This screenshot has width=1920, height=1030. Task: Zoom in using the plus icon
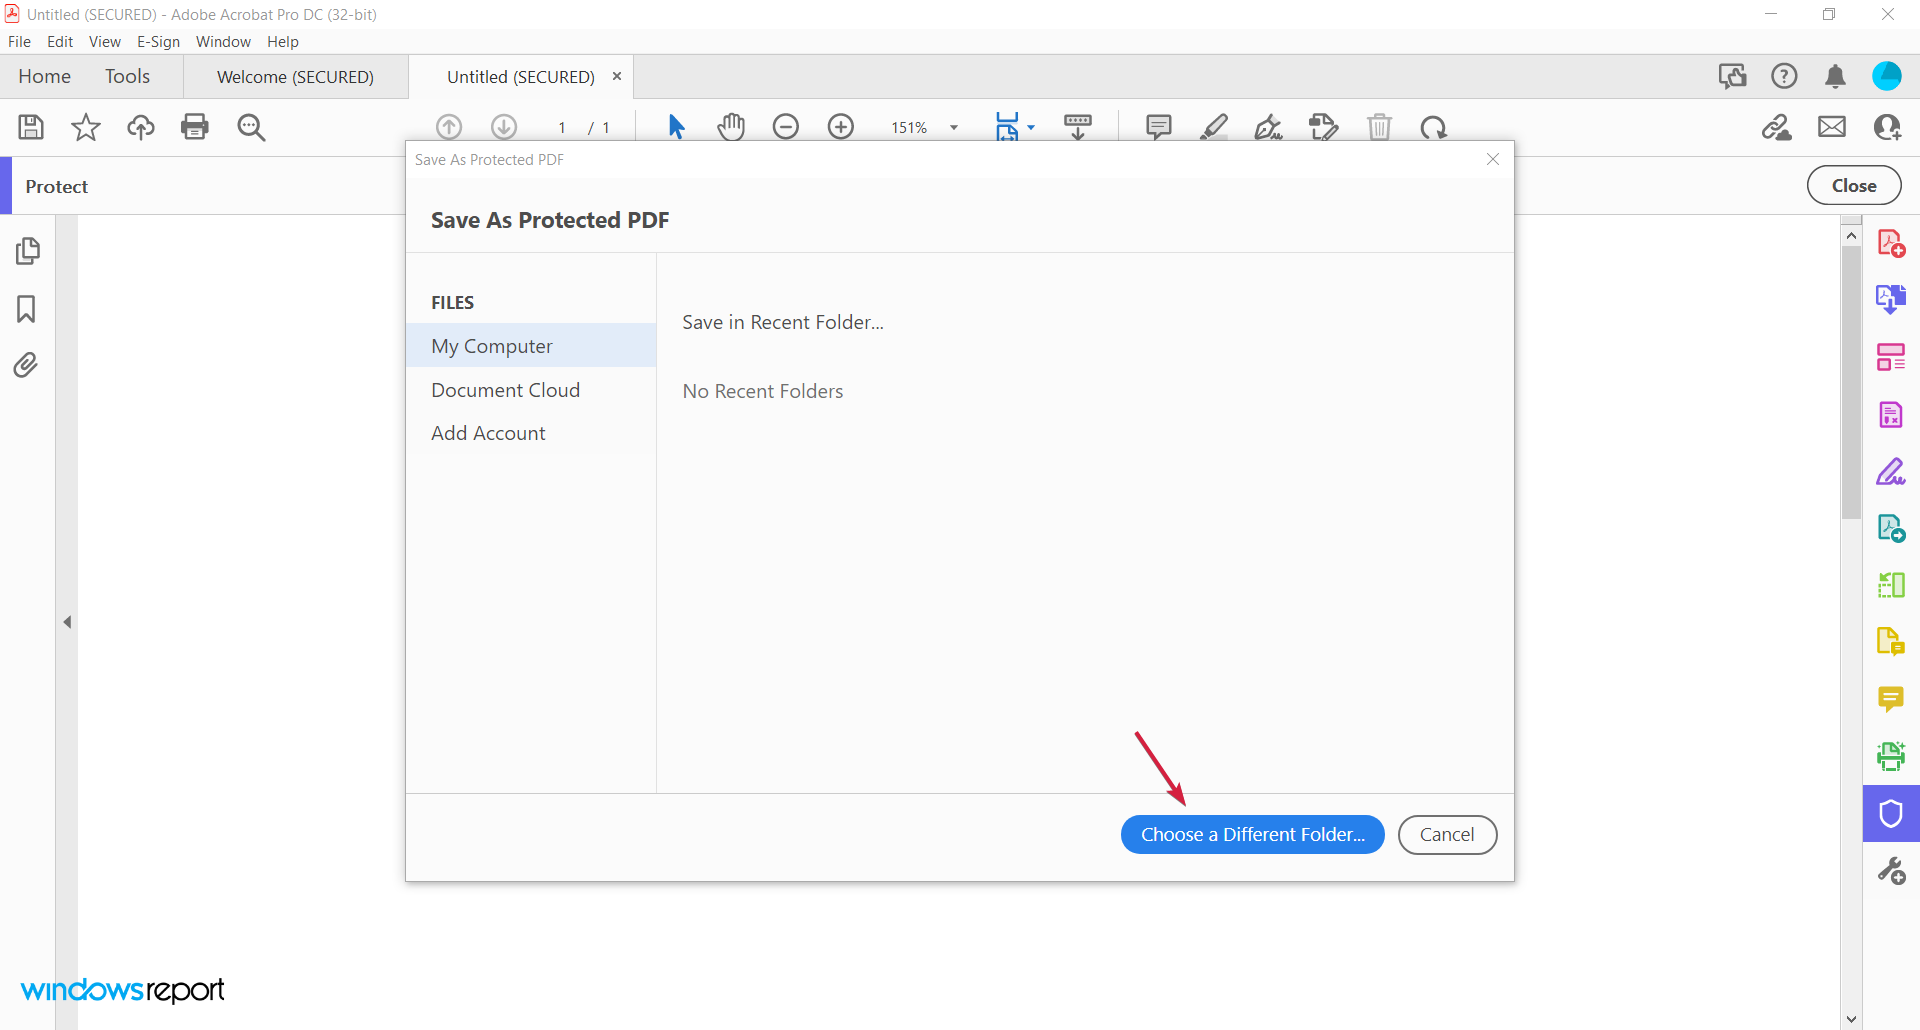pos(841,127)
